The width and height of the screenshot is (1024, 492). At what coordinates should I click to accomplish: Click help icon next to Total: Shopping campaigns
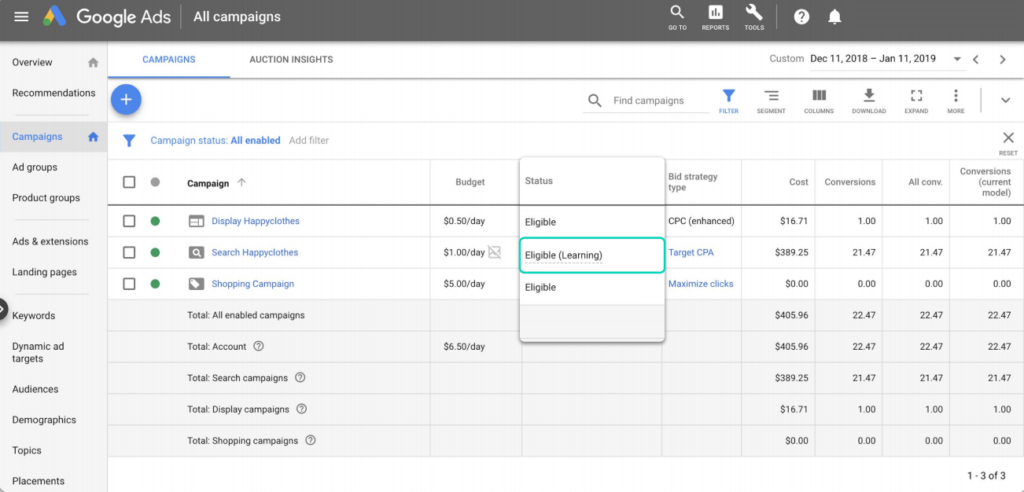click(x=310, y=440)
